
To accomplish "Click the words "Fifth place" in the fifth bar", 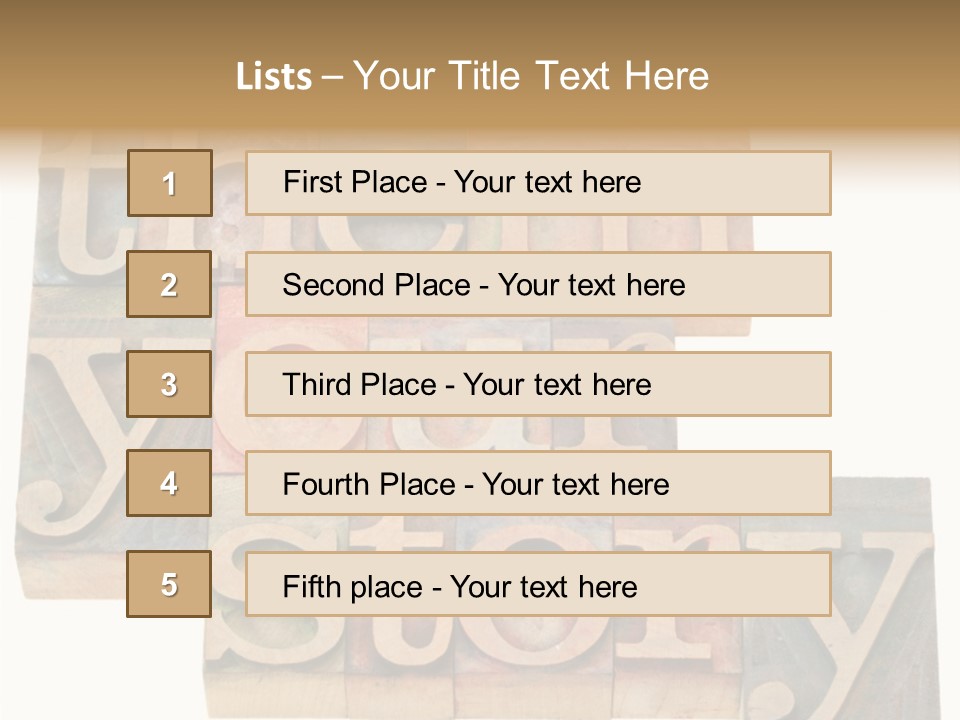I will [x=353, y=587].
